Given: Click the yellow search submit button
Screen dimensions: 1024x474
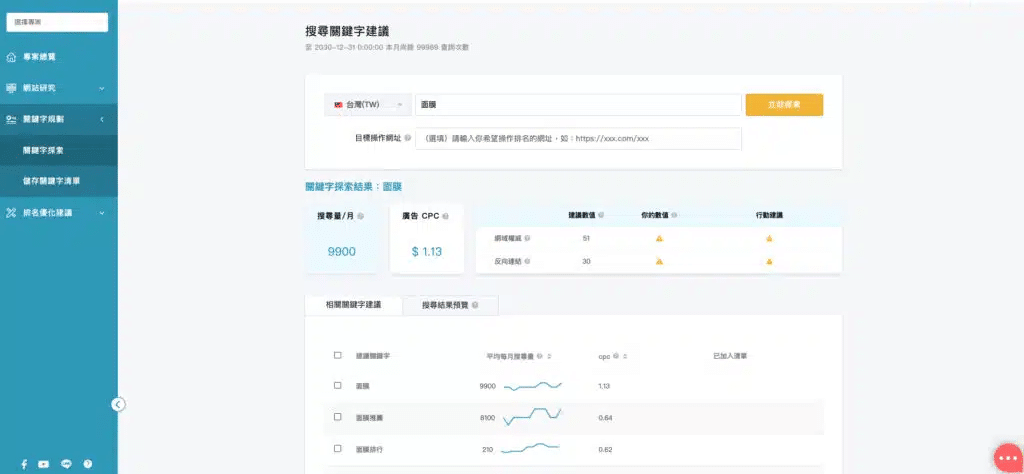Looking at the screenshot, I should point(784,105).
